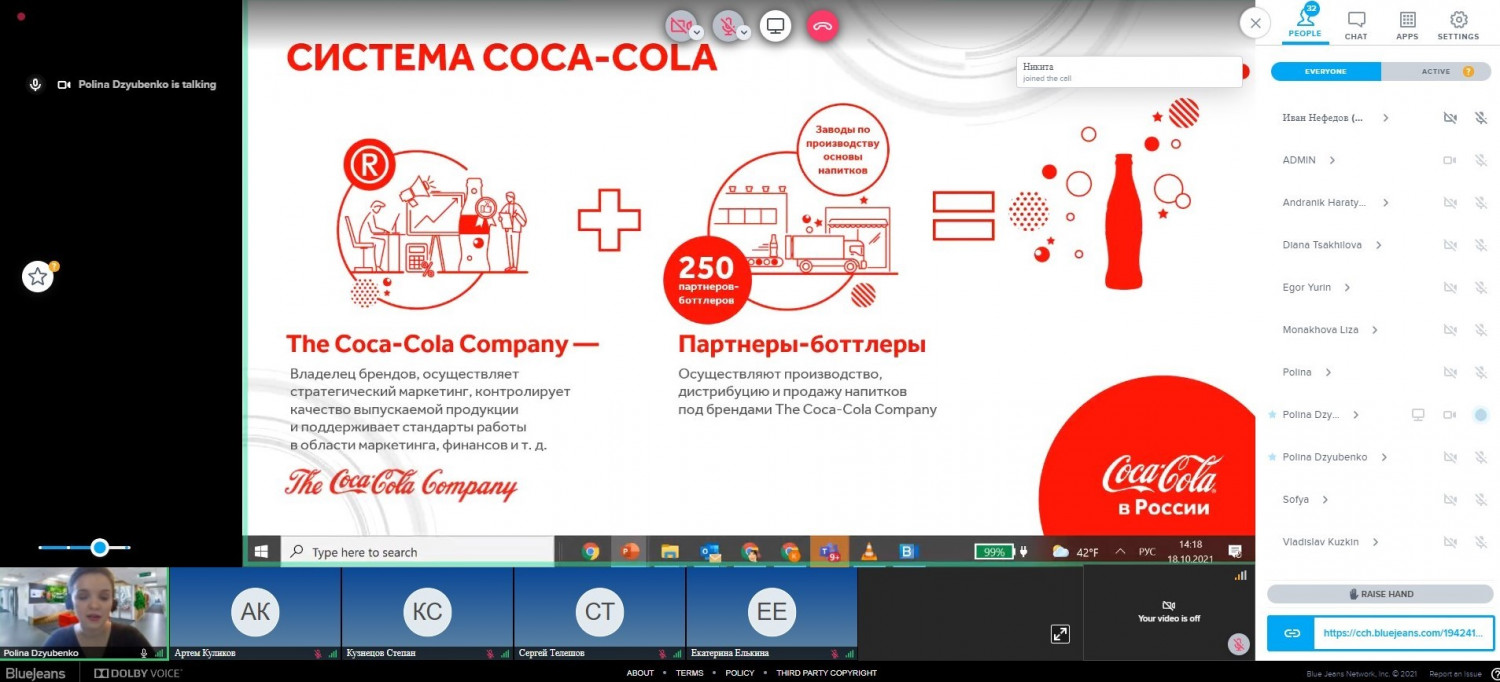Screen dimensions: 1500x682
Task: Click Report an Issue link
Action: pos(1457,674)
